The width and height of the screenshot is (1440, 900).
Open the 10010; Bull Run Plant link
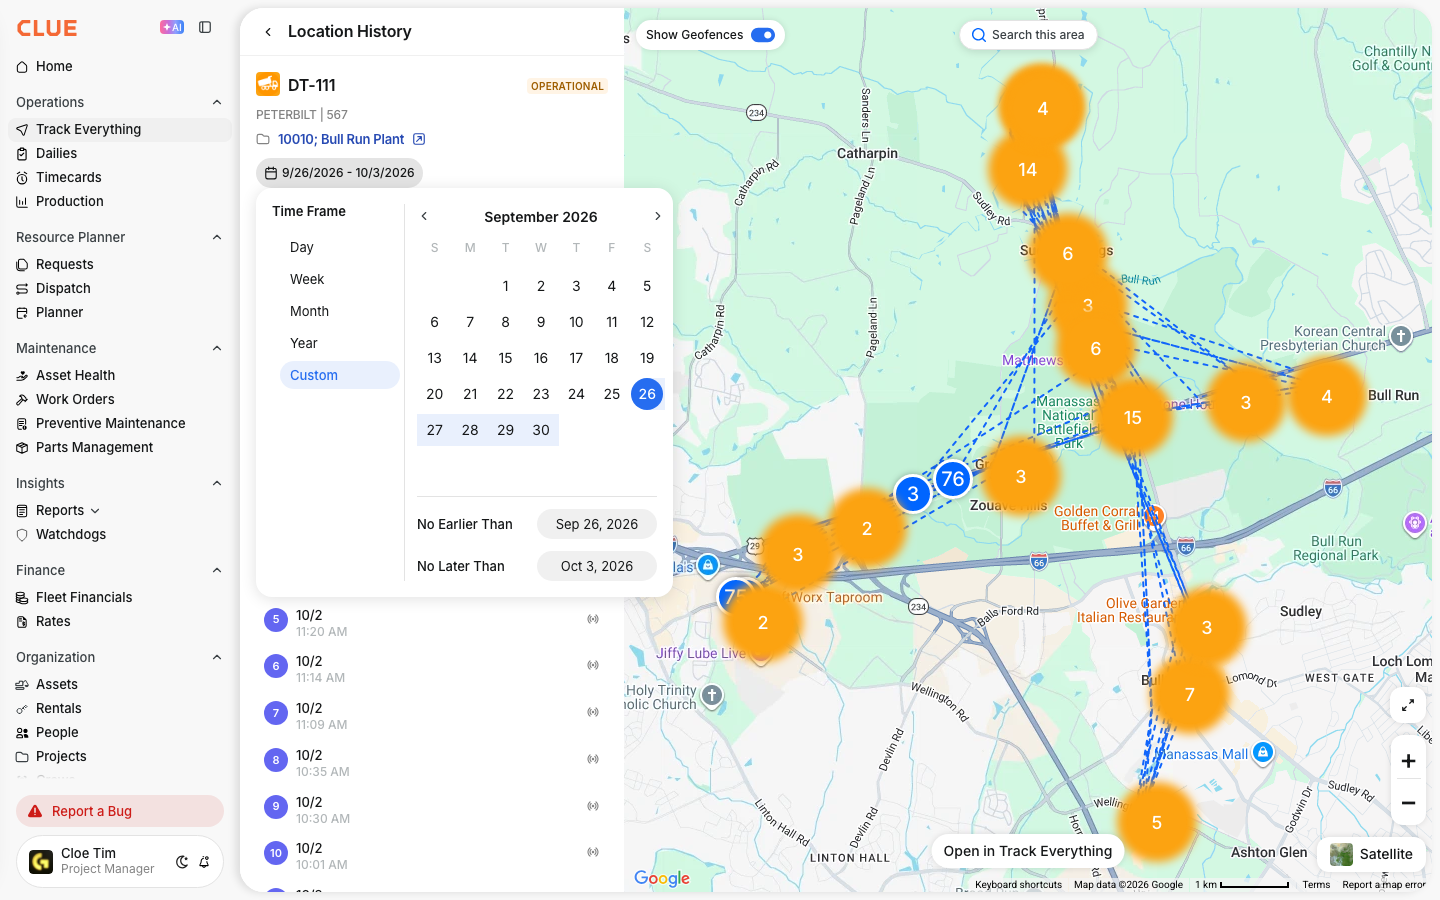(341, 139)
